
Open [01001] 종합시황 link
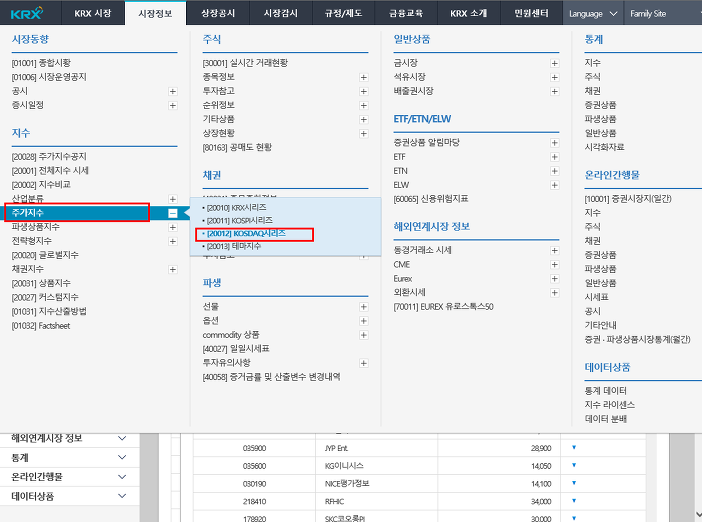click(41, 63)
